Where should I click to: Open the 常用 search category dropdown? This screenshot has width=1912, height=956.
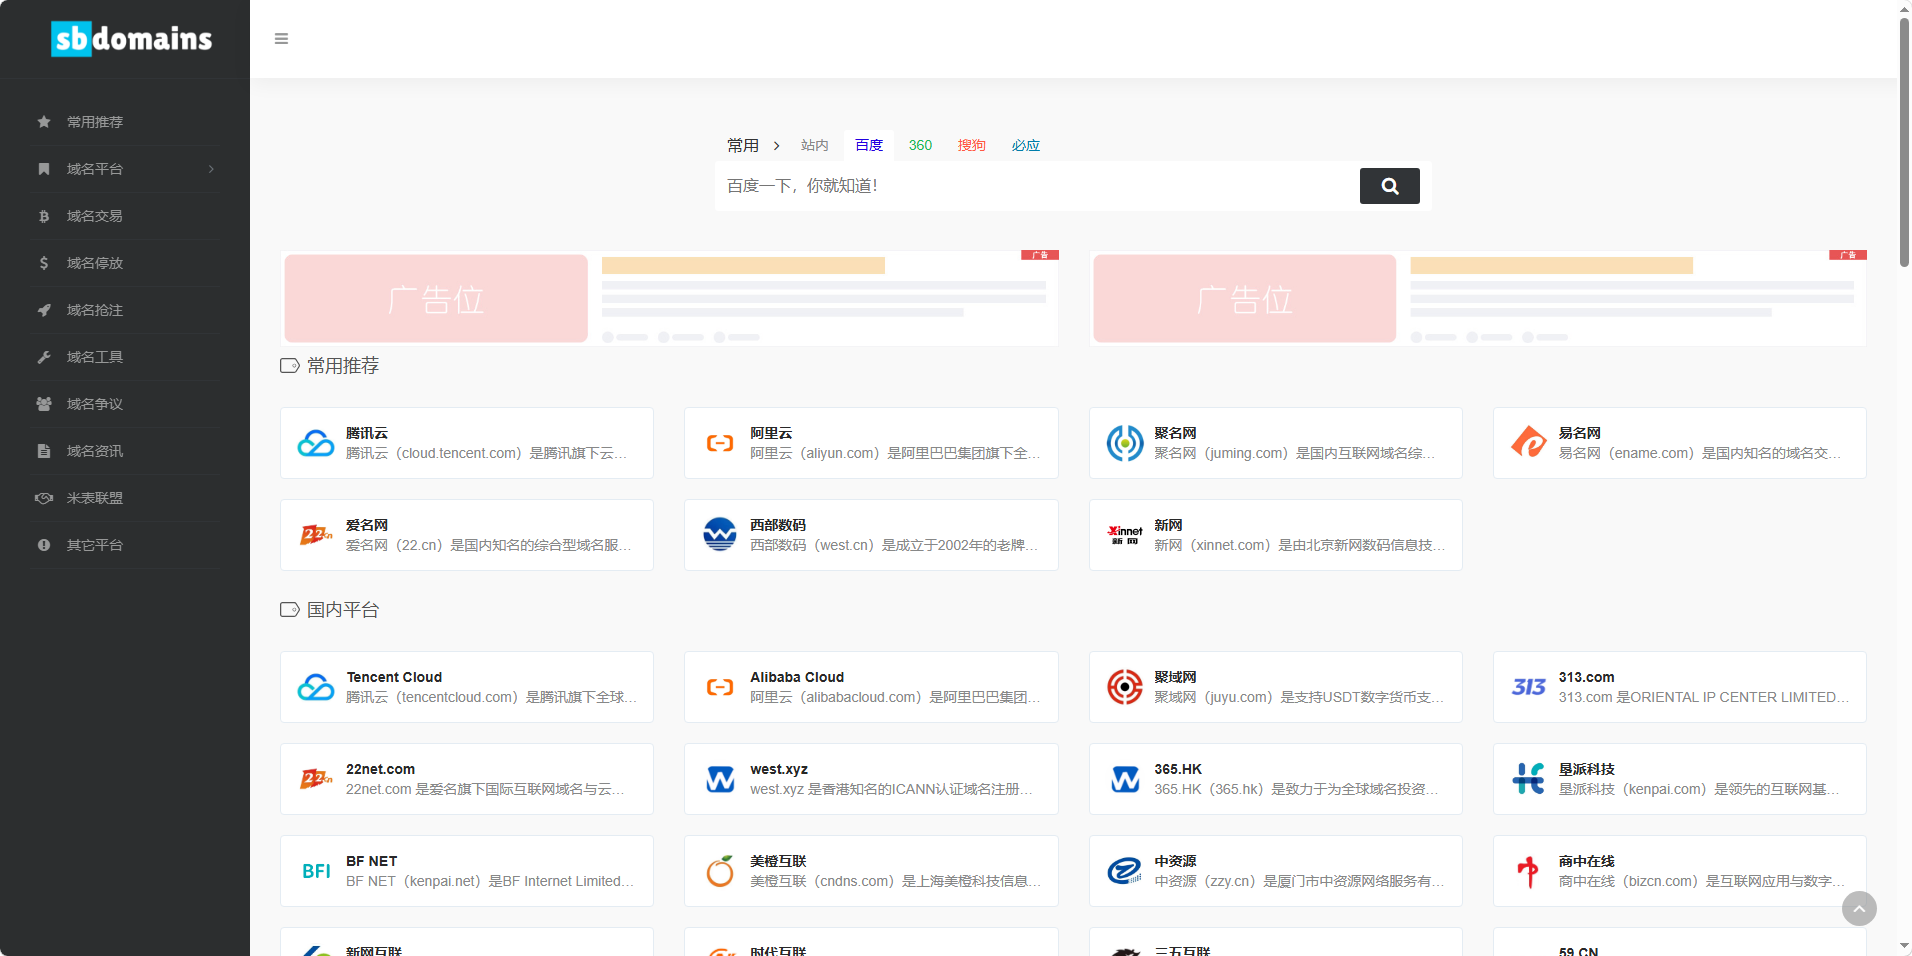pyautogui.click(x=753, y=146)
